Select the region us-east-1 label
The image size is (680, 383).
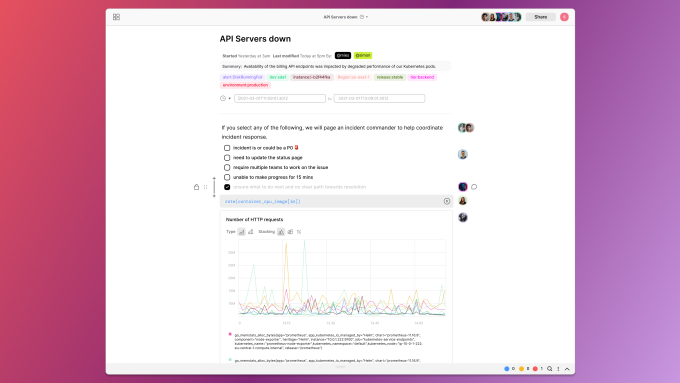pos(353,77)
